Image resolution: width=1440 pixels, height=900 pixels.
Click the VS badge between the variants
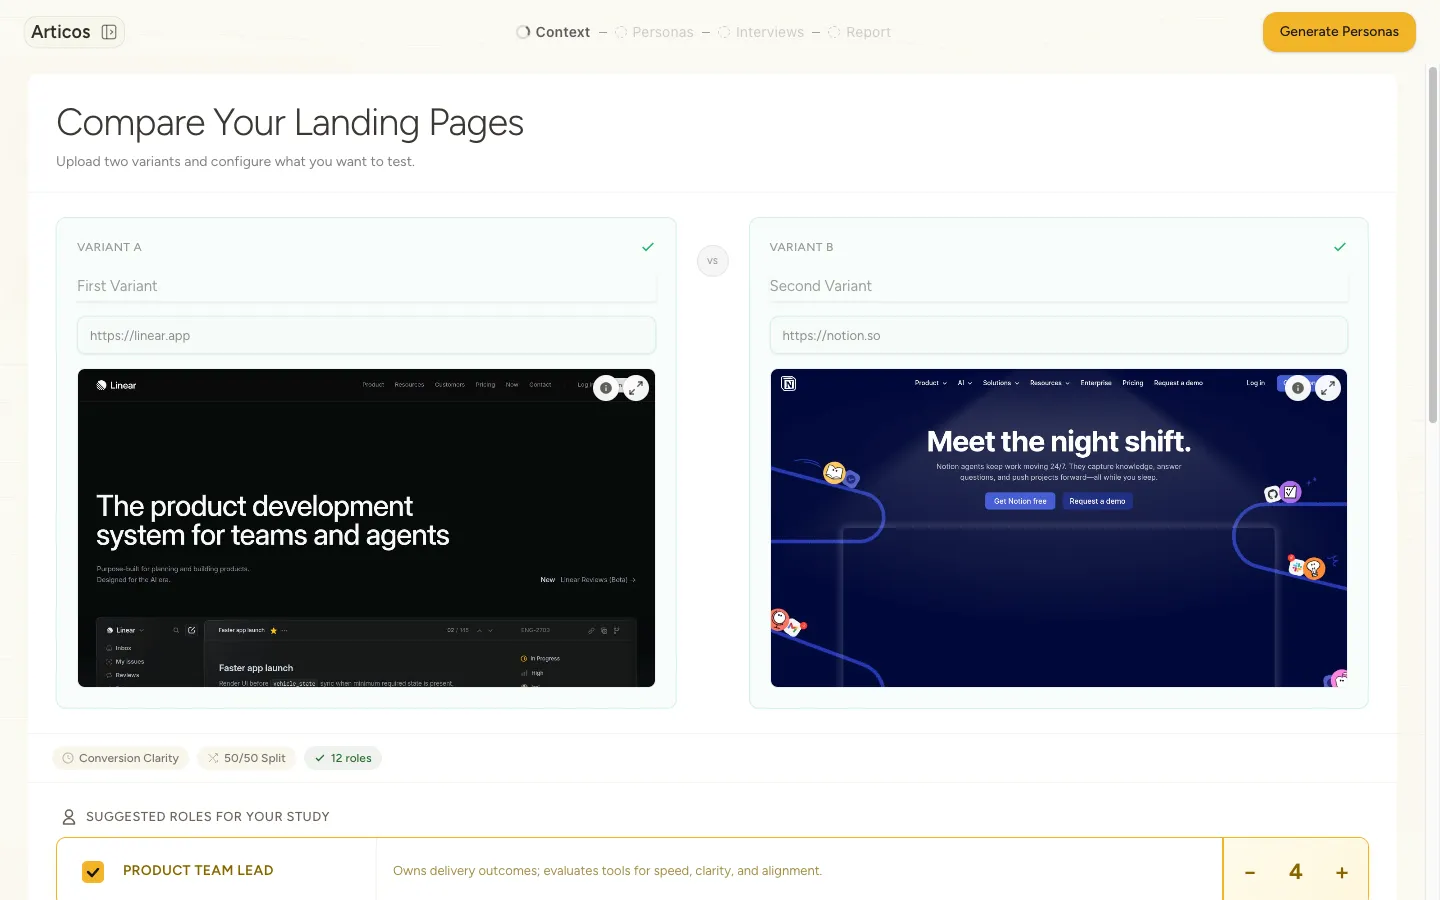click(713, 261)
